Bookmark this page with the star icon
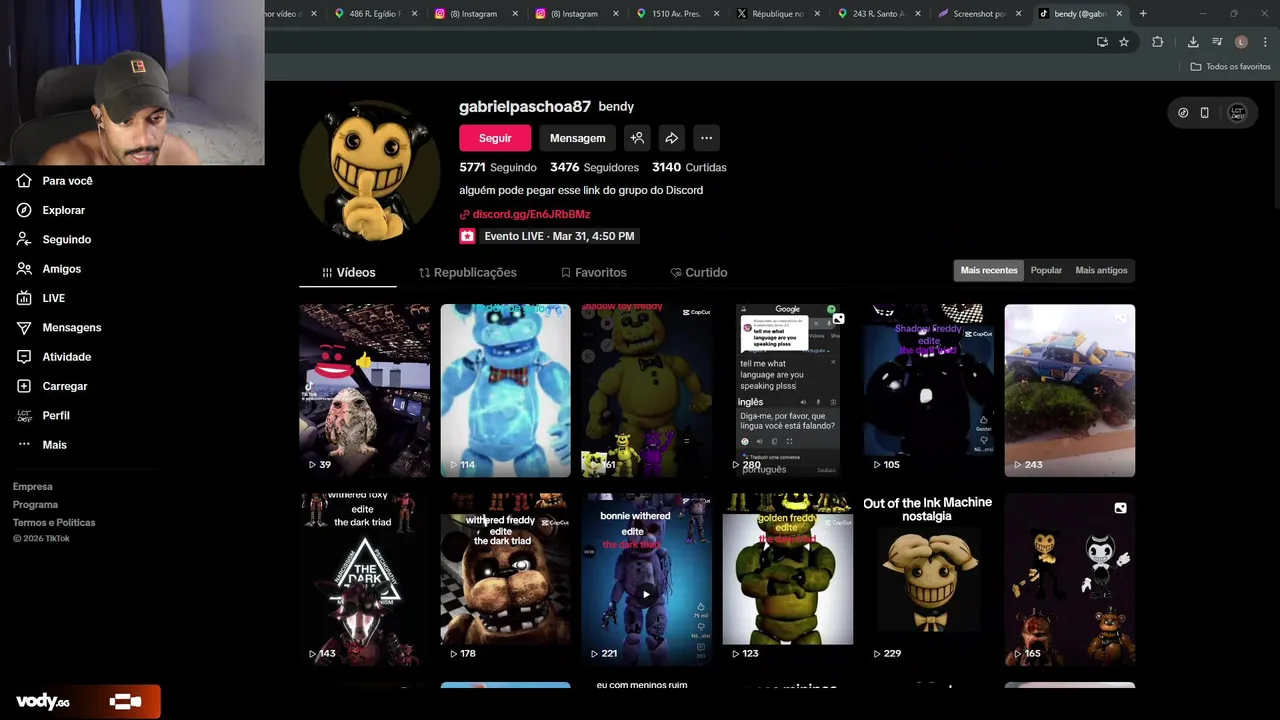The height and width of the screenshot is (720, 1280). 1124,42
